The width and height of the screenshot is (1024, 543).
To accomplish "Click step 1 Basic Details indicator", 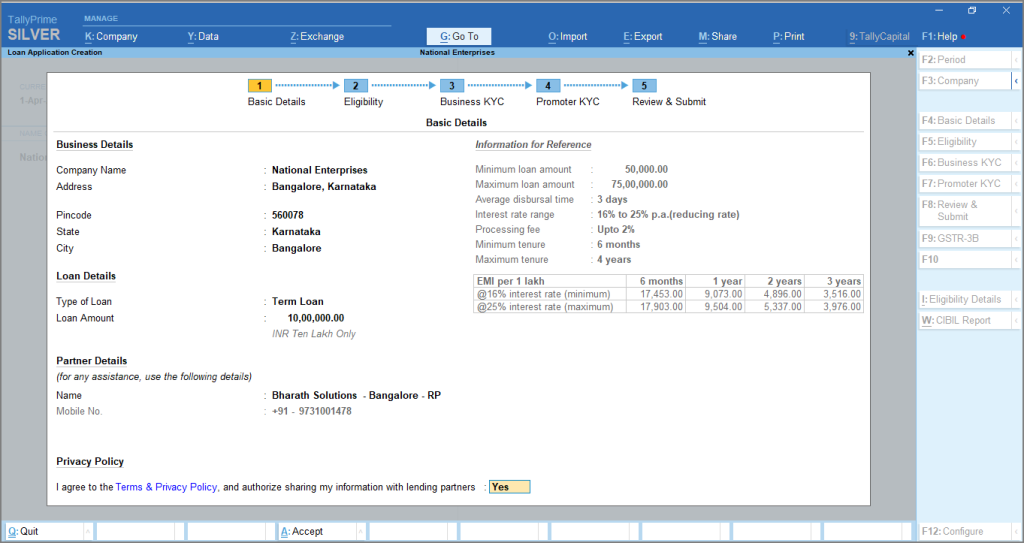I will 259,86.
